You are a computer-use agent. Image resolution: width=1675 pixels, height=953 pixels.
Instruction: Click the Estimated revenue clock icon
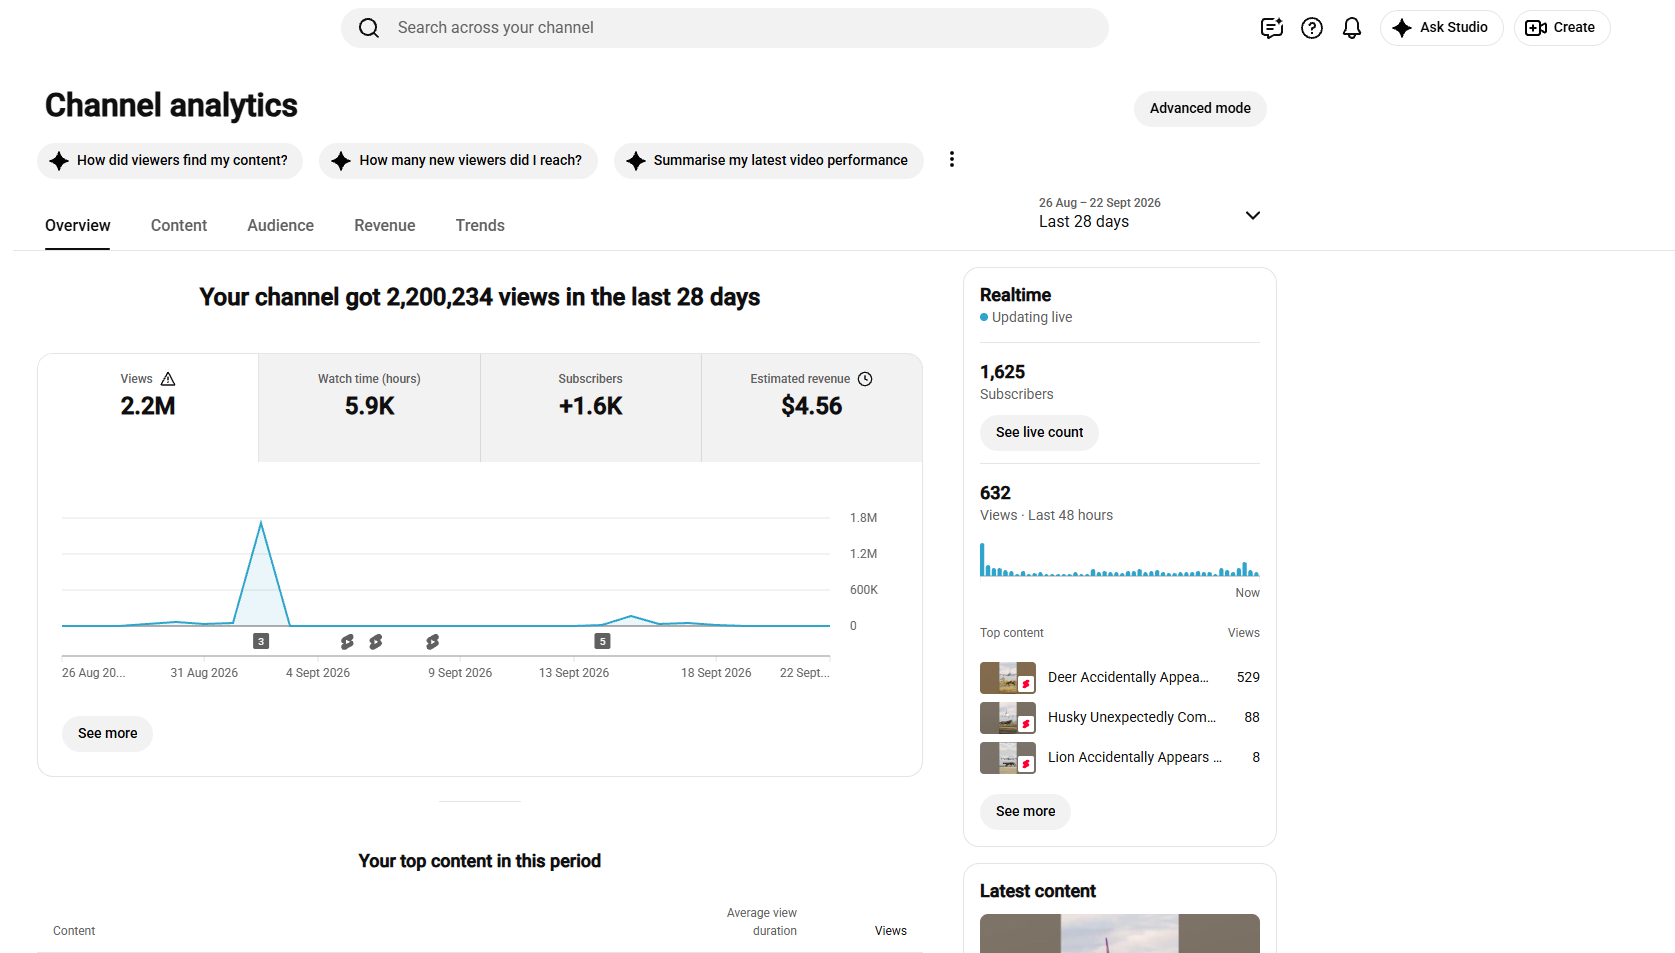pyautogui.click(x=865, y=379)
